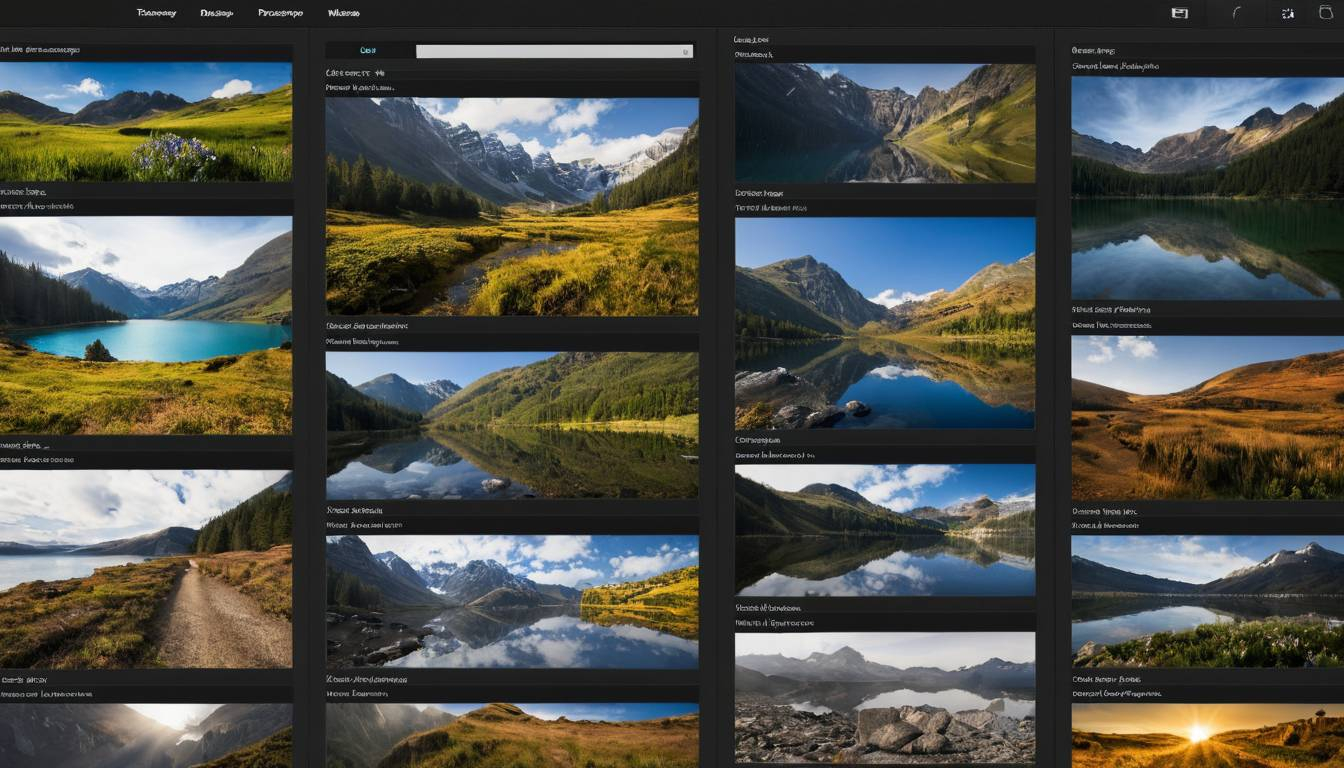
Task: Select the blue sky mountain reflection with rocks
Action: pos(885,323)
